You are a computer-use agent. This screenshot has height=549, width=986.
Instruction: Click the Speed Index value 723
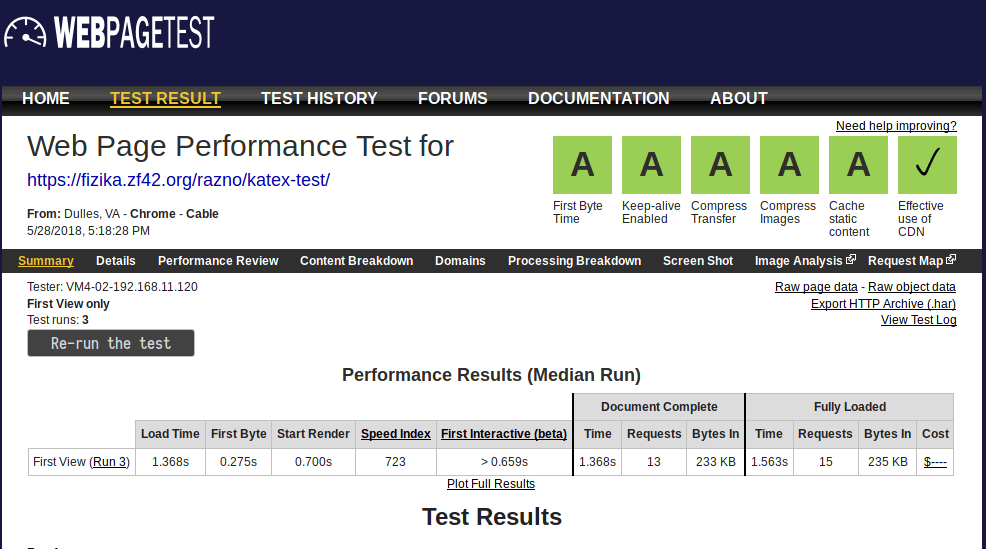[396, 462]
